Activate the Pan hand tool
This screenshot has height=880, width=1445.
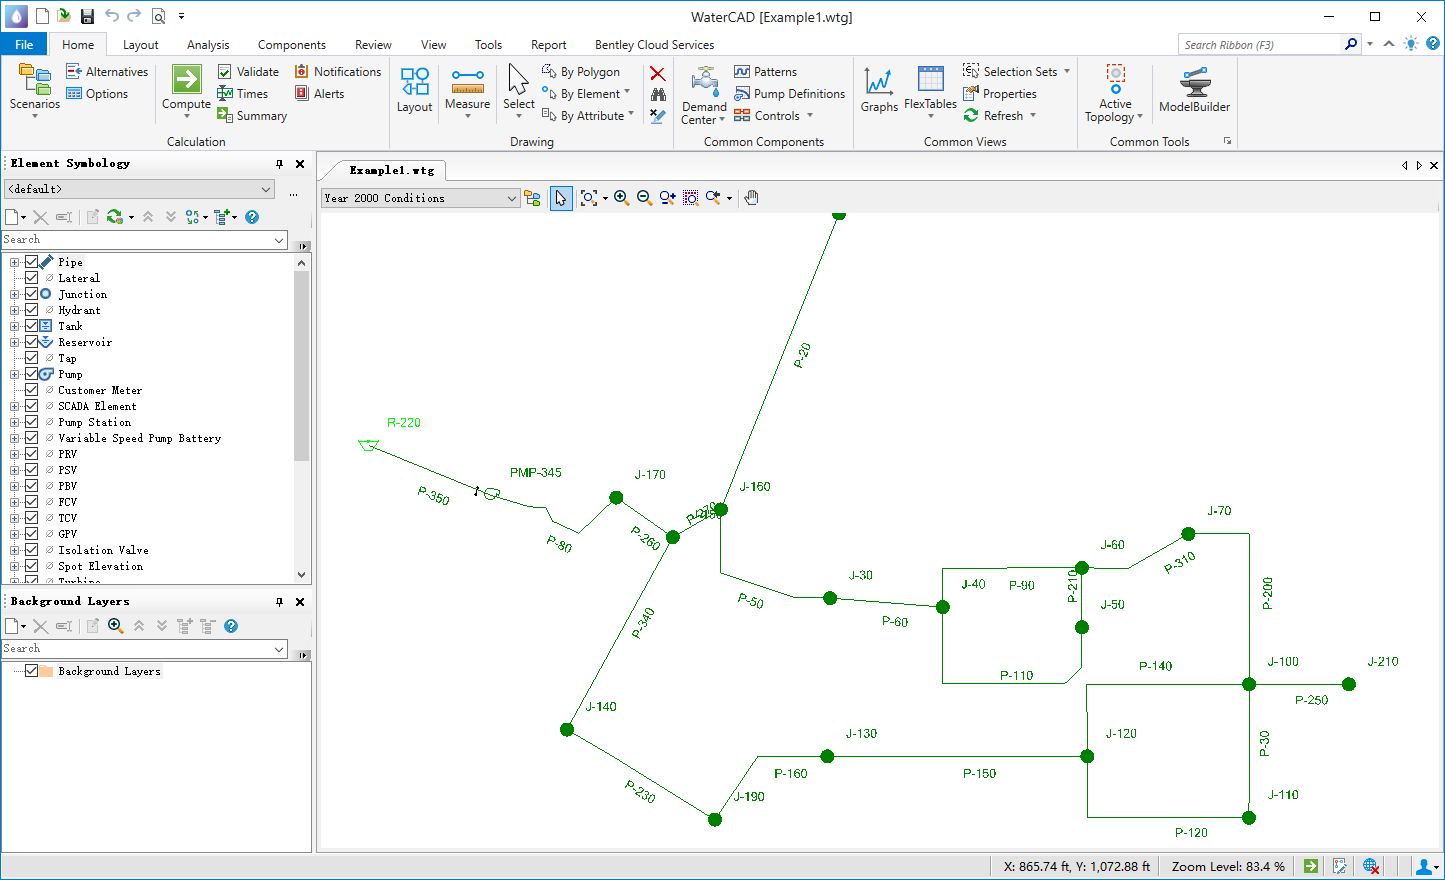pyautogui.click(x=752, y=198)
